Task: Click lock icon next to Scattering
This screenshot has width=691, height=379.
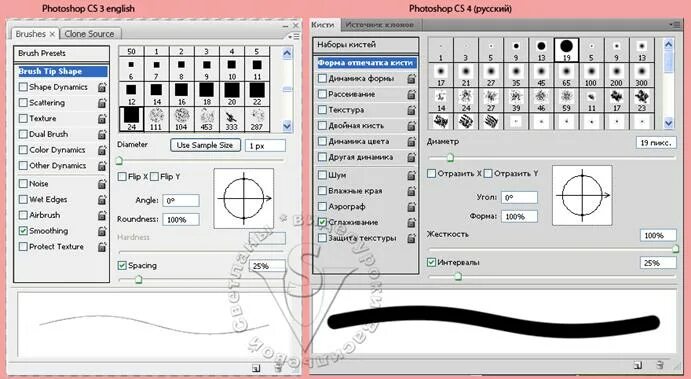Action: [x=102, y=103]
